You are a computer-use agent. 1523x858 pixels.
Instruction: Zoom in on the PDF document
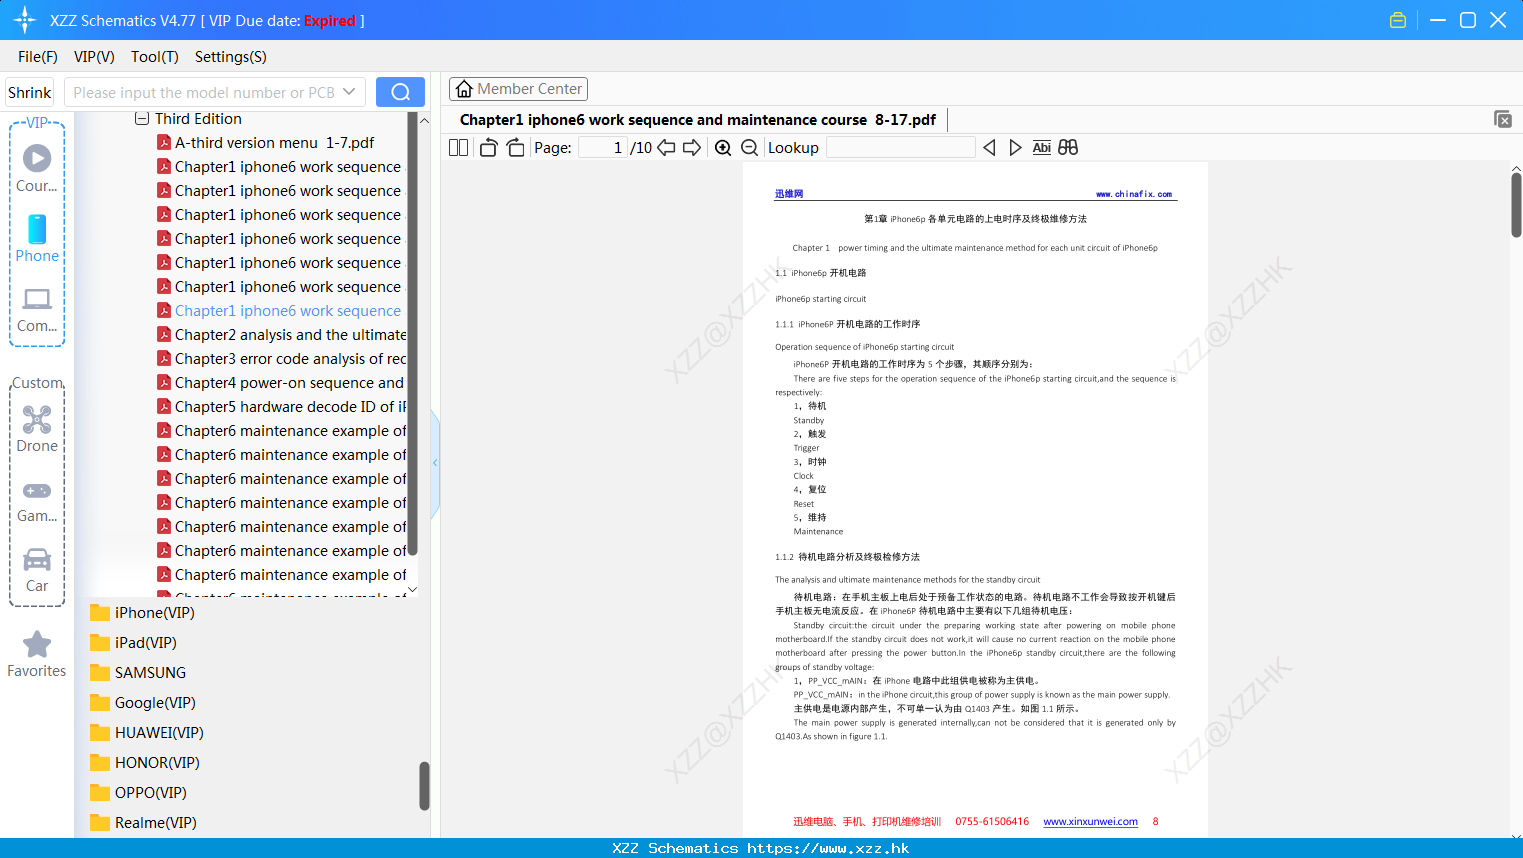click(x=723, y=148)
